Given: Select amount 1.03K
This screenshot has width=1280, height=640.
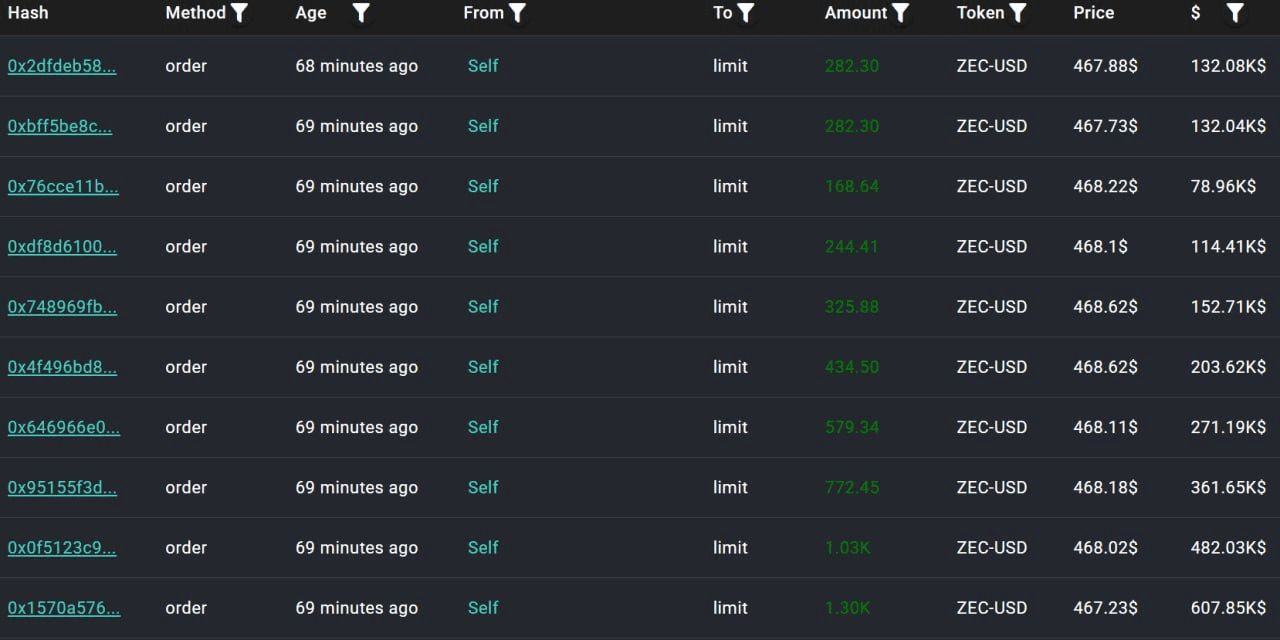Looking at the screenshot, I should (848, 547).
